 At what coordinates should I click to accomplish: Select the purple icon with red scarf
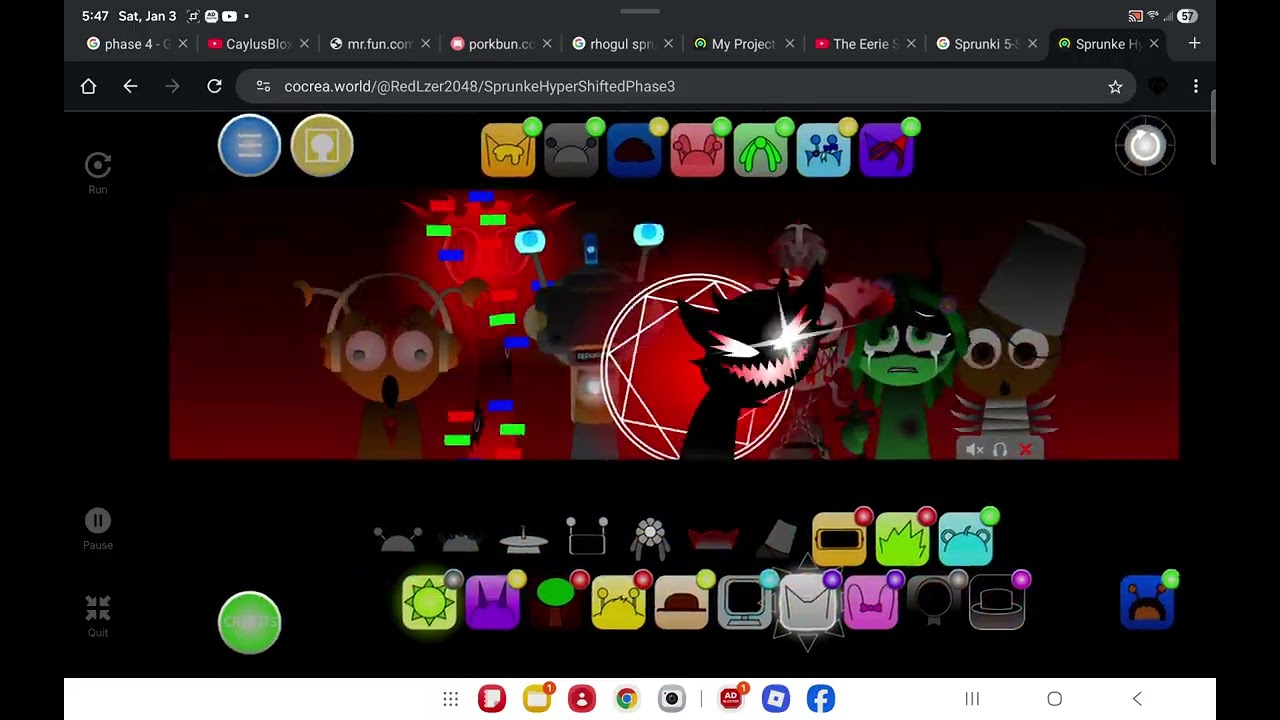coord(886,151)
